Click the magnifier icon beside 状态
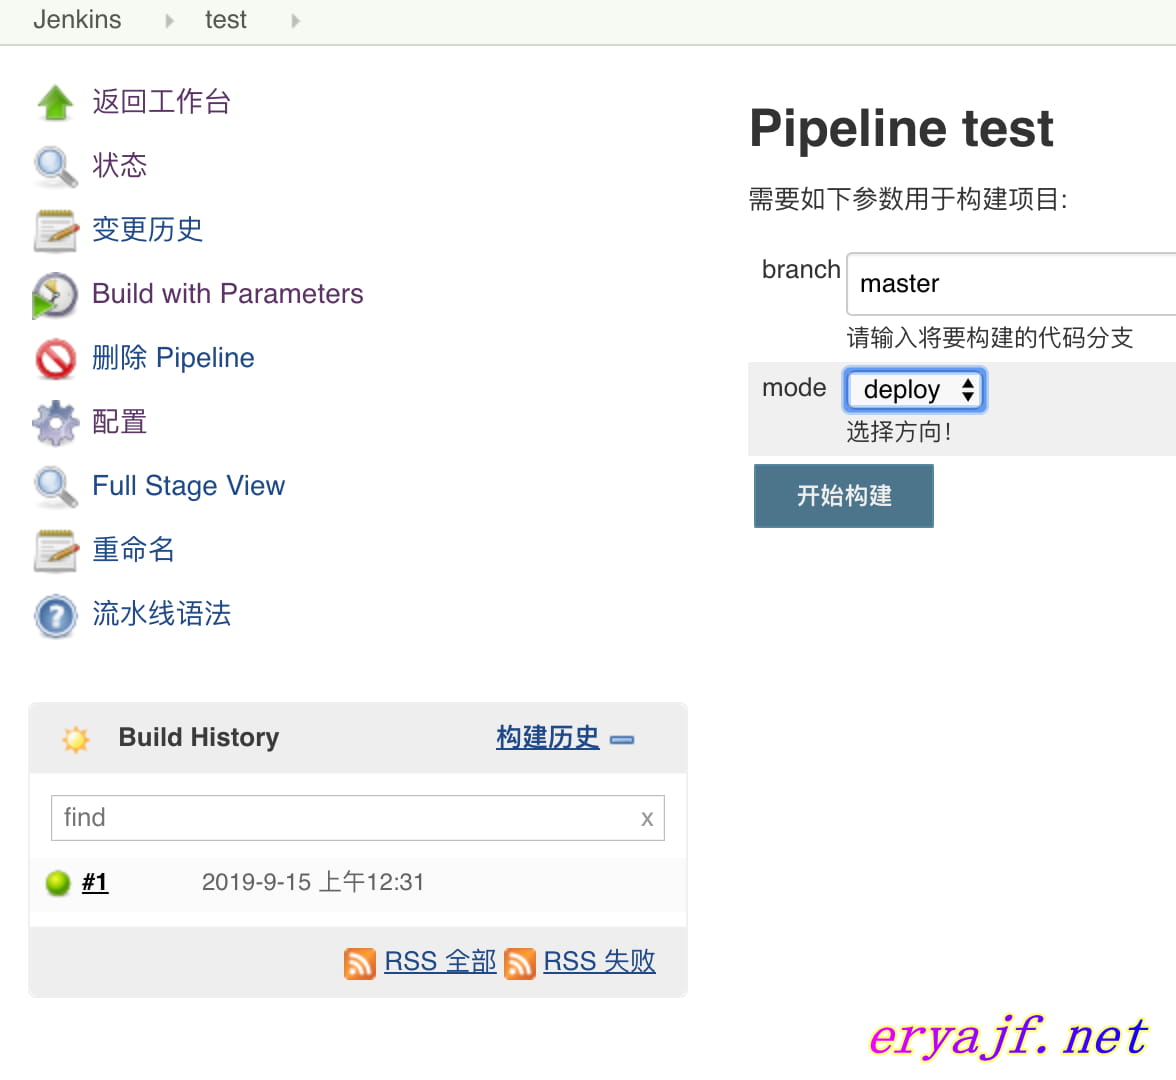Image resolution: width=1176 pixels, height=1080 pixels. (x=55, y=166)
